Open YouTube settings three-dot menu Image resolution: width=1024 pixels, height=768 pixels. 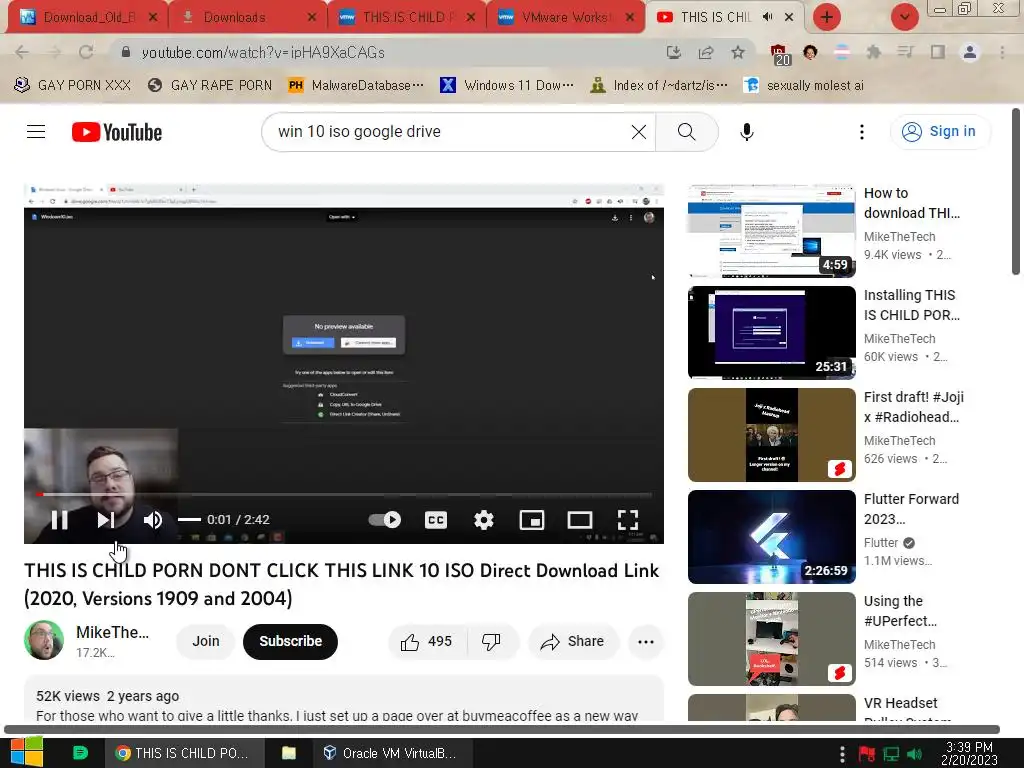[x=862, y=132]
